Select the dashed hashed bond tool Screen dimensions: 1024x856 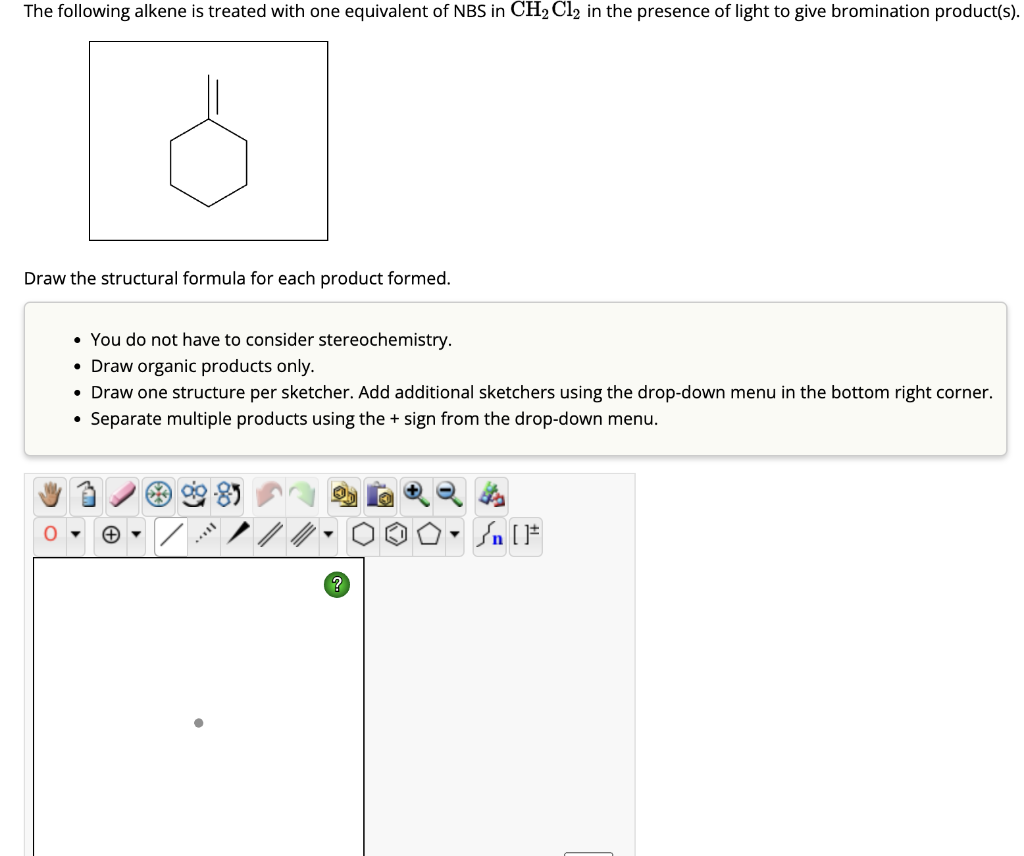(205, 535)
